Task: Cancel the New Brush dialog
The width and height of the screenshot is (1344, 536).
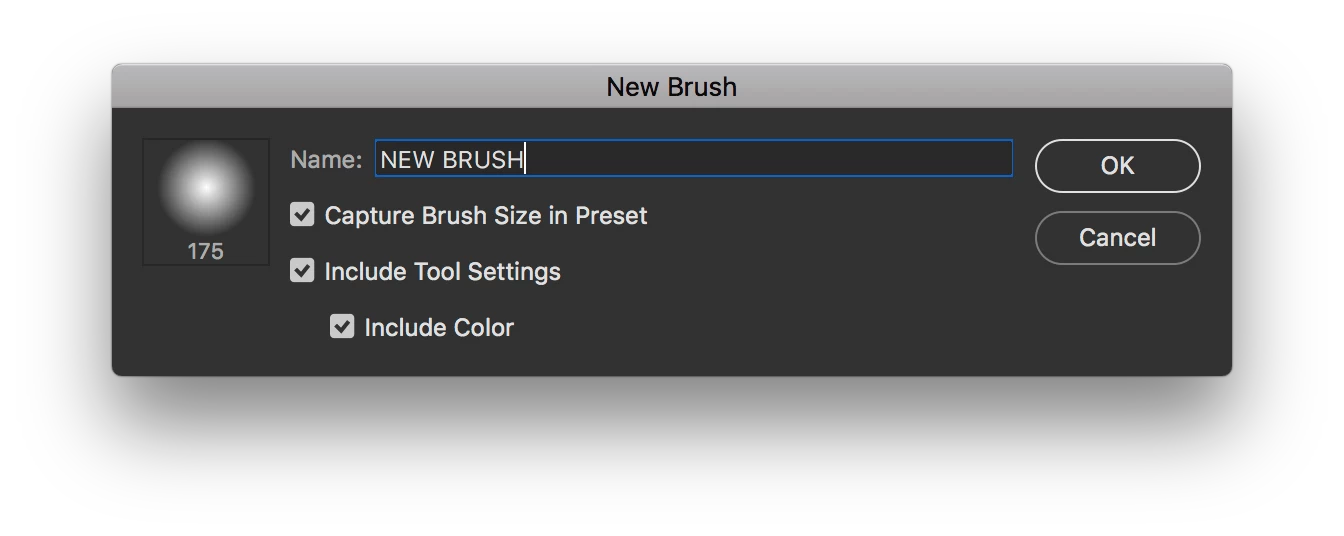Action: click(x=1117, y=238)
